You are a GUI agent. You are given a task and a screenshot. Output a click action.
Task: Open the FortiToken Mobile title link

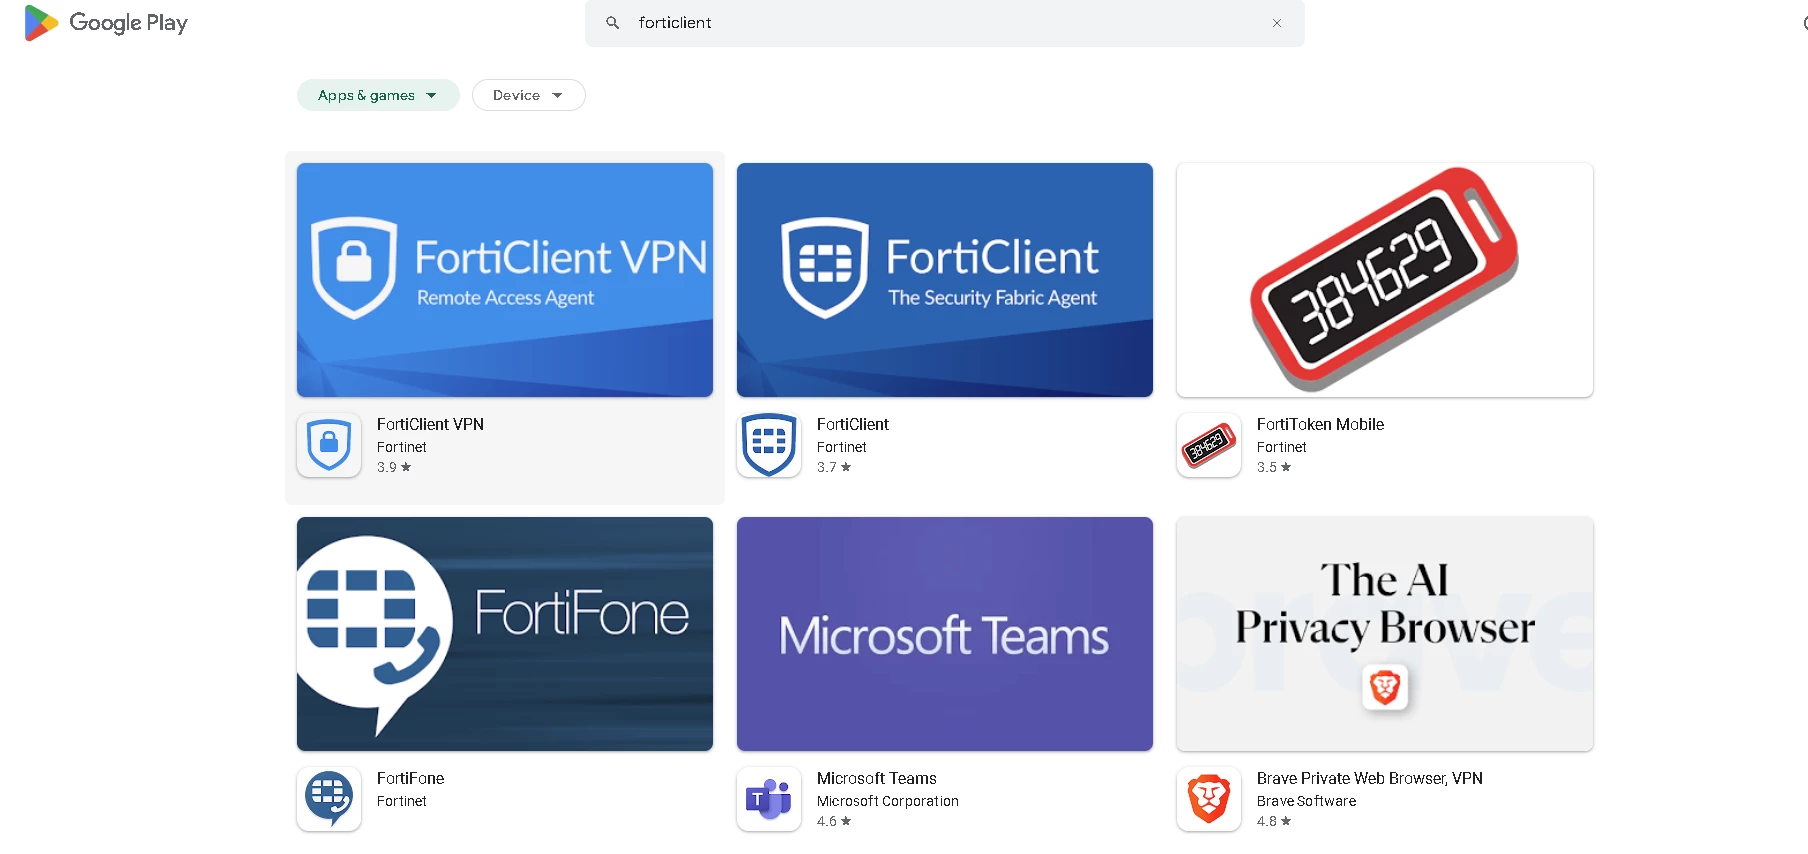point(1320,424)
